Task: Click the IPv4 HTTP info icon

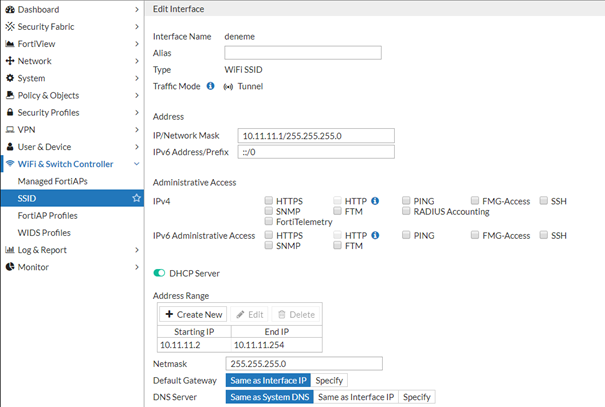Action: pos(375,200)
